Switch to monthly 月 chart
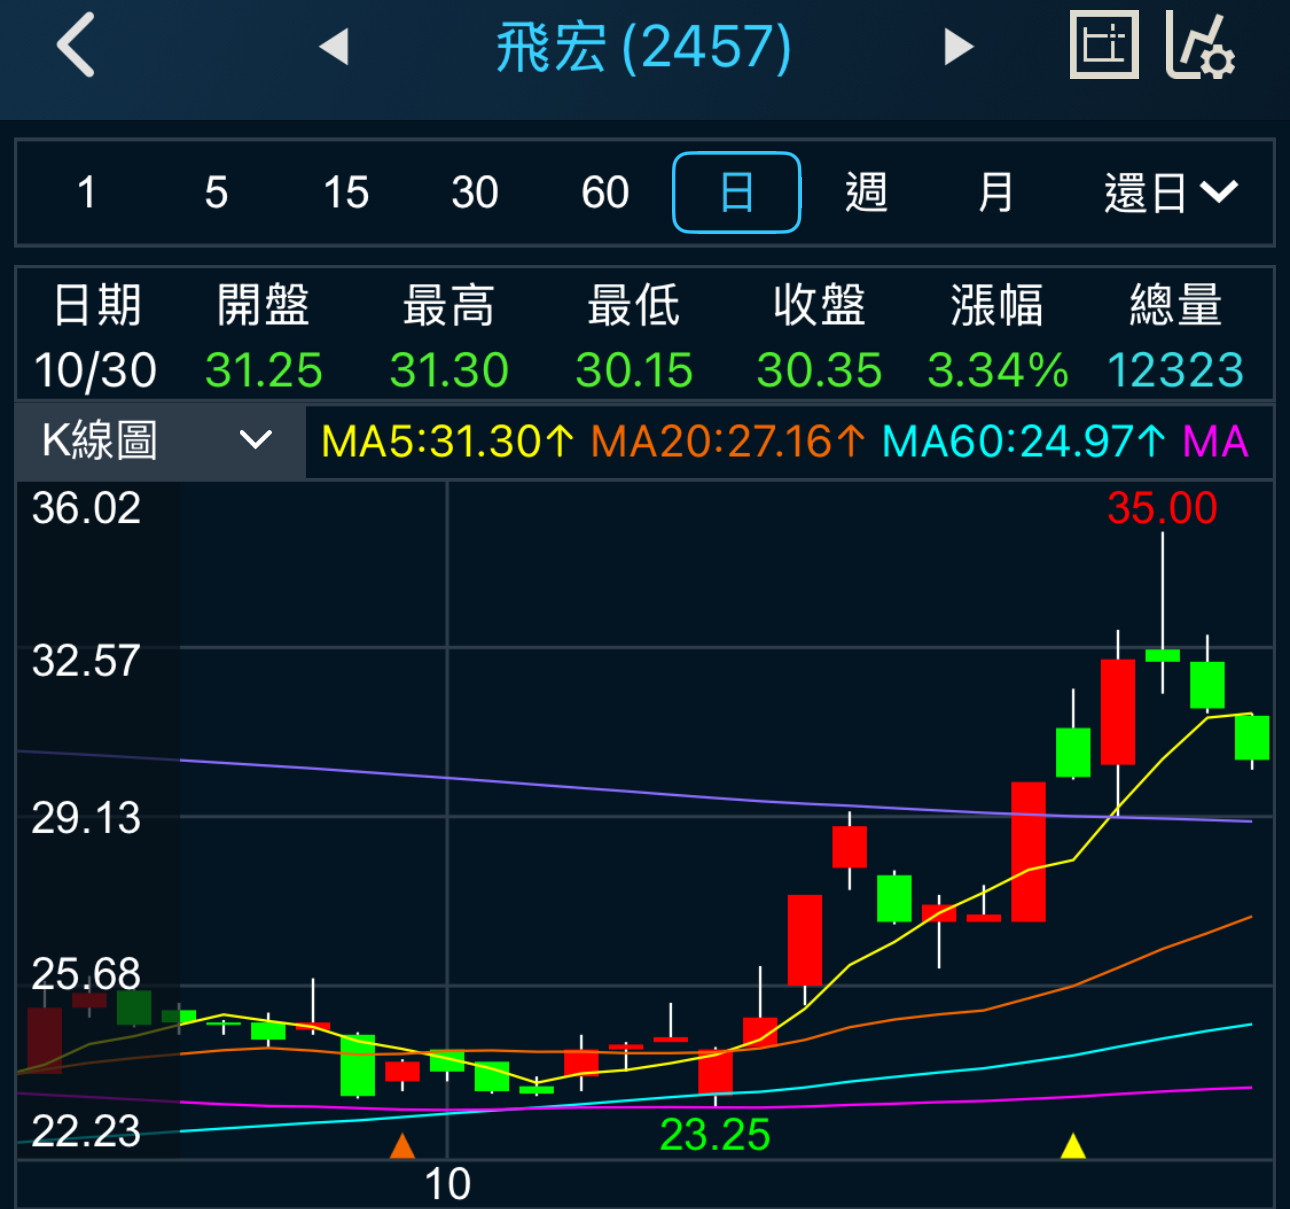This screenshot has height=1209, width=1290. (x=995, y=193)
